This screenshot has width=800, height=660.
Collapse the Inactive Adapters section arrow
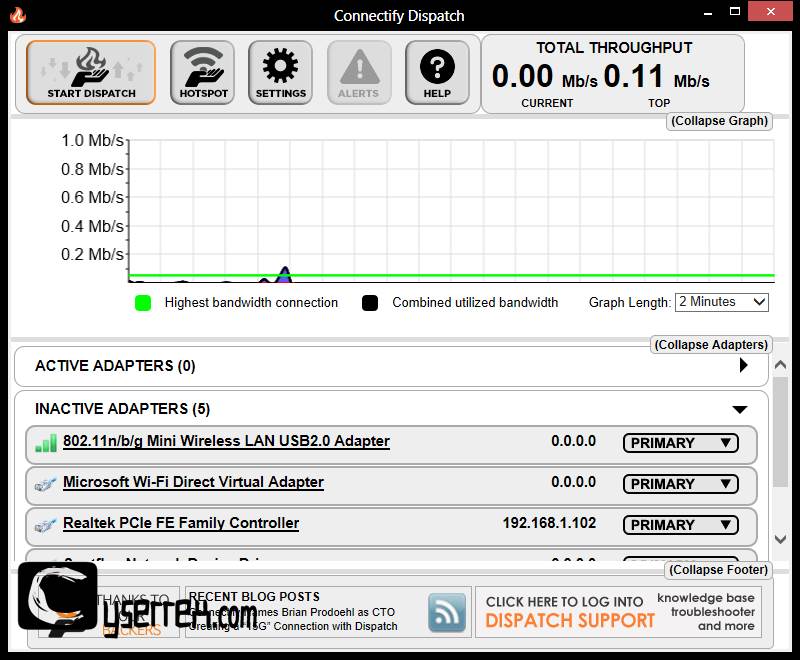[740, 409]
